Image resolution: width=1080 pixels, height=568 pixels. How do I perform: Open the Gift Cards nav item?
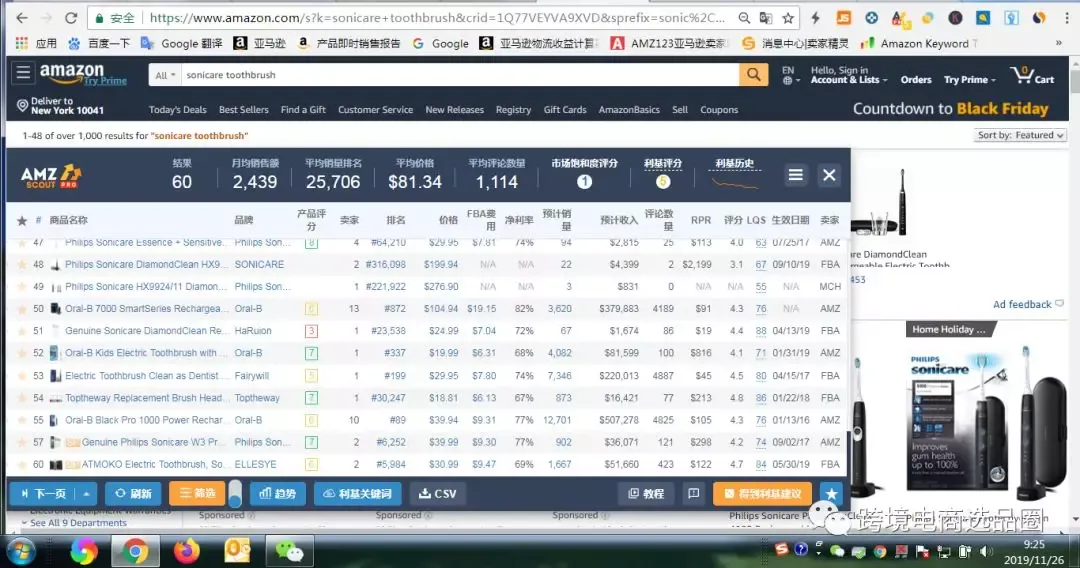click(565, 109)
